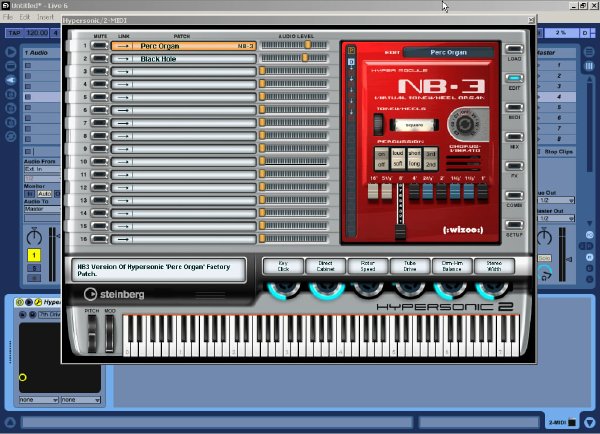600x434 pixels.
Task: Click the Direct Cabinet hyper knob label
Action: 325,266
